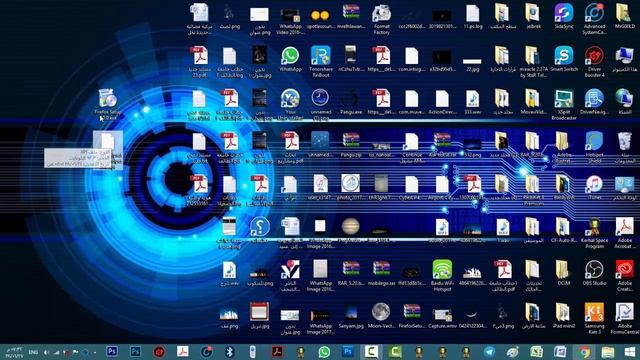Launch SideSync from the desktop

[564, 17]
